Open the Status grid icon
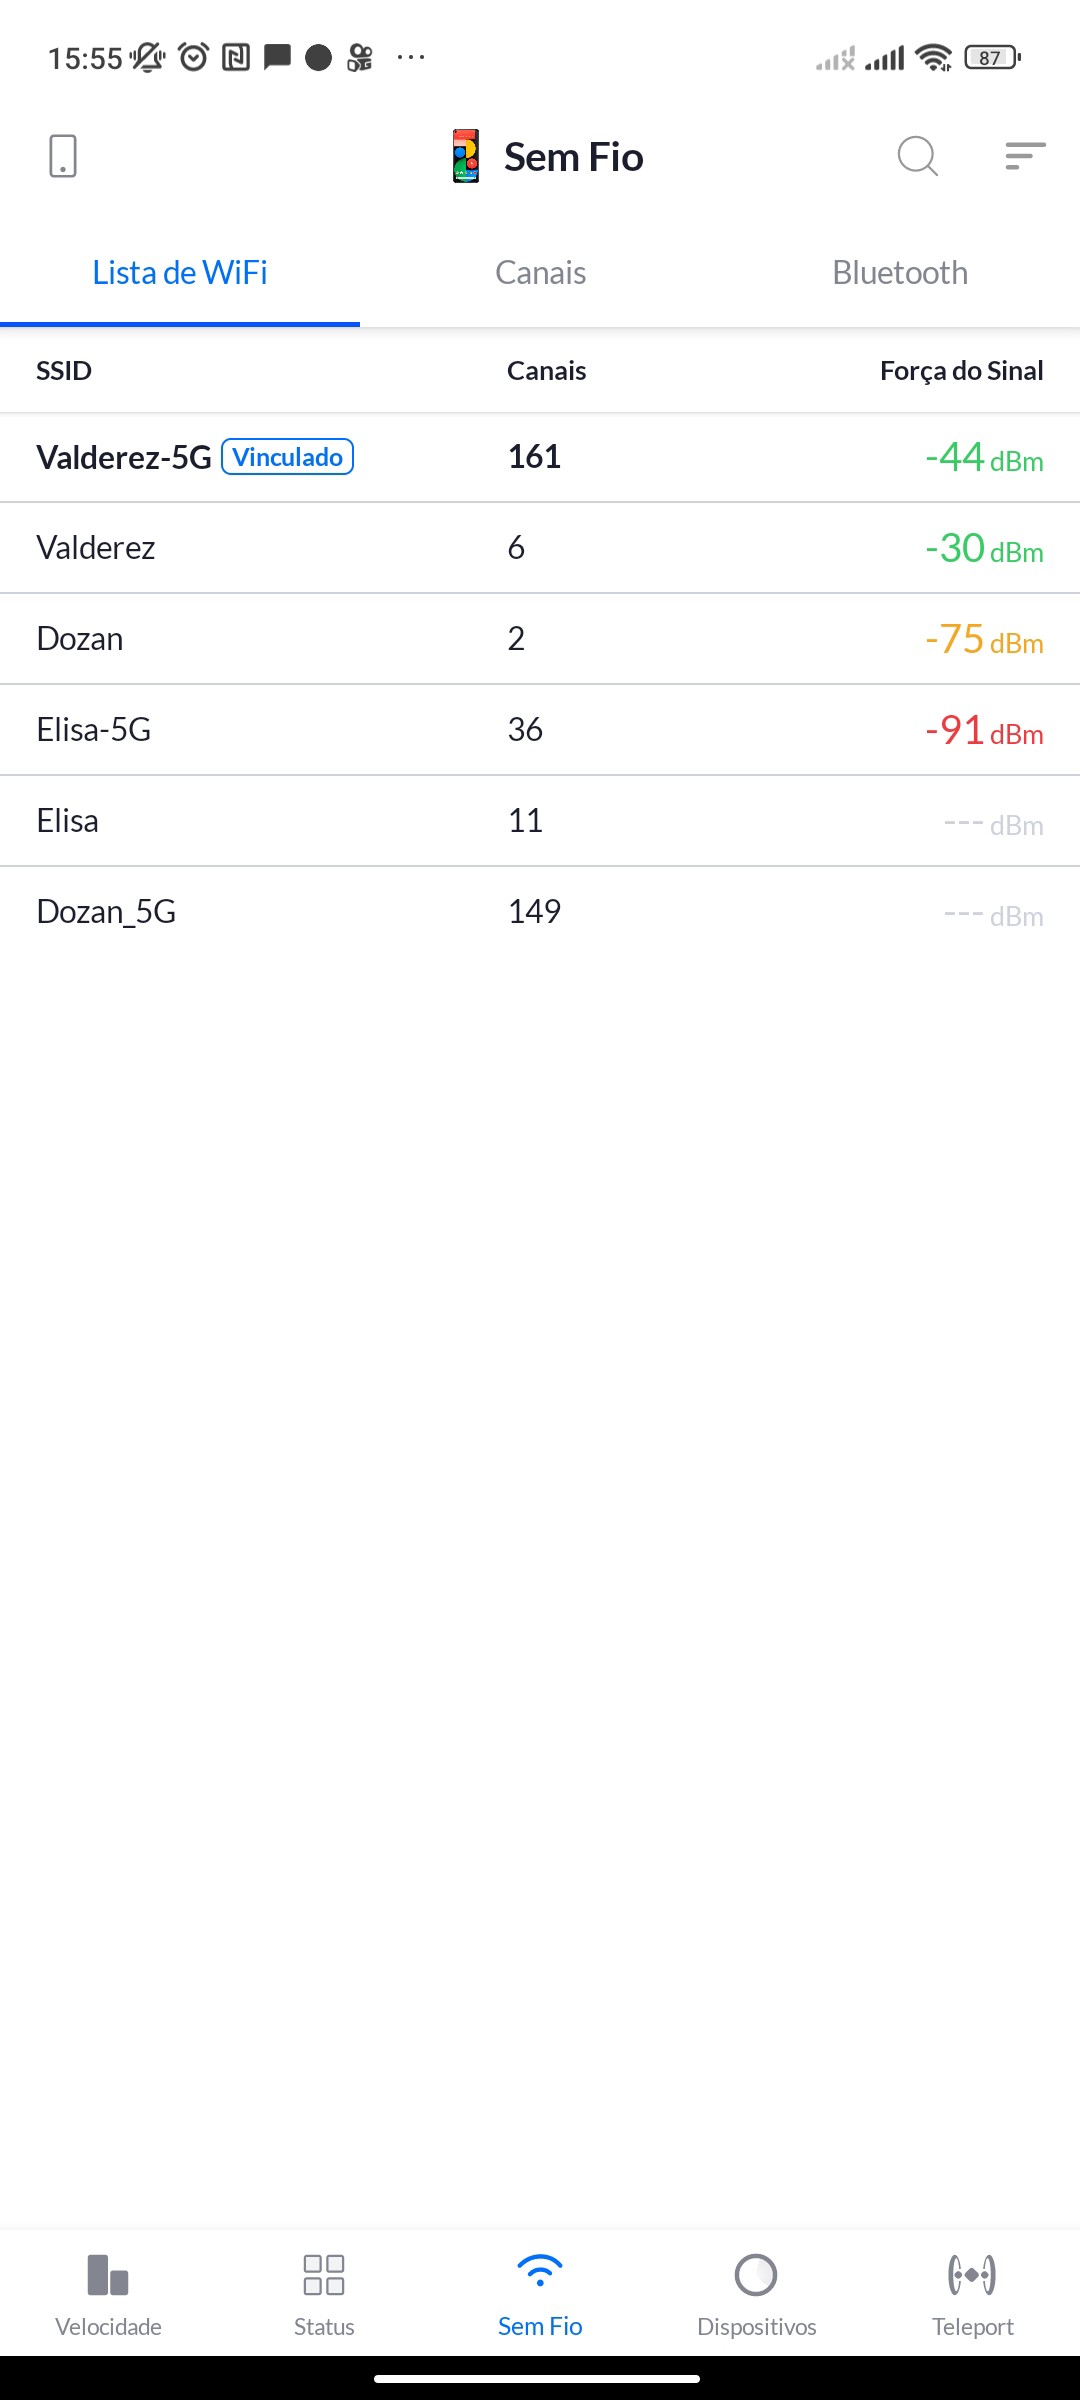Viewport: 1080px width, 2400px height. tap(324, 2275)
